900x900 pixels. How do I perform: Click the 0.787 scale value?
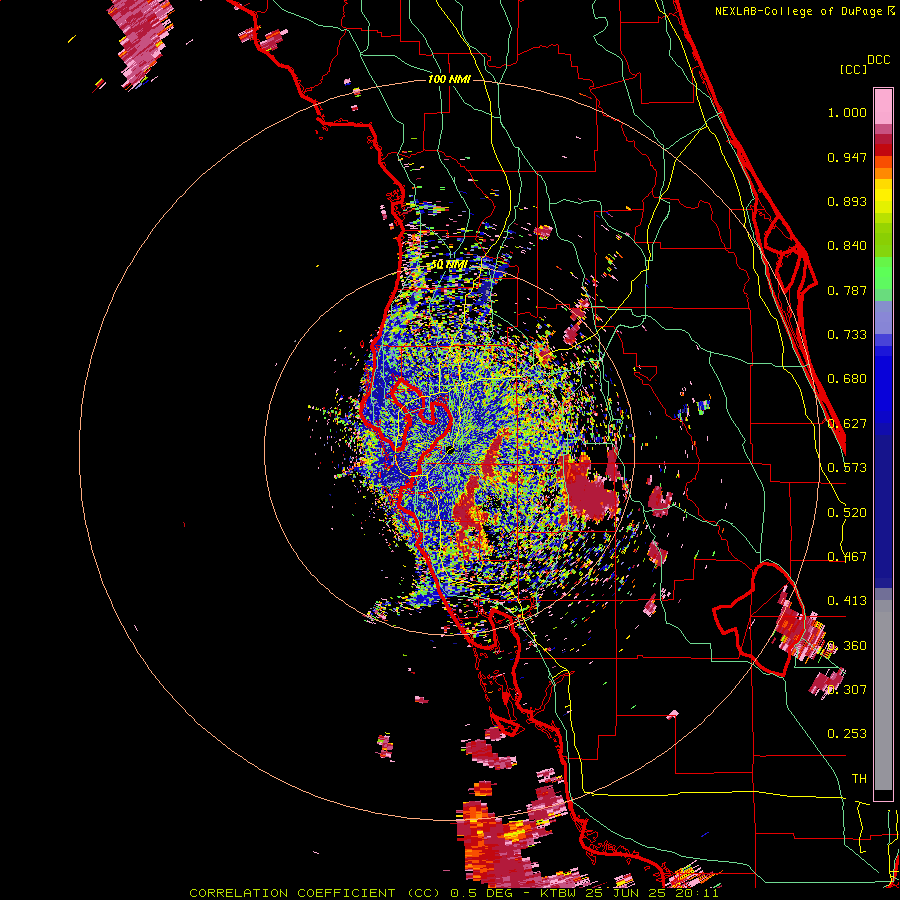[847, 290]
